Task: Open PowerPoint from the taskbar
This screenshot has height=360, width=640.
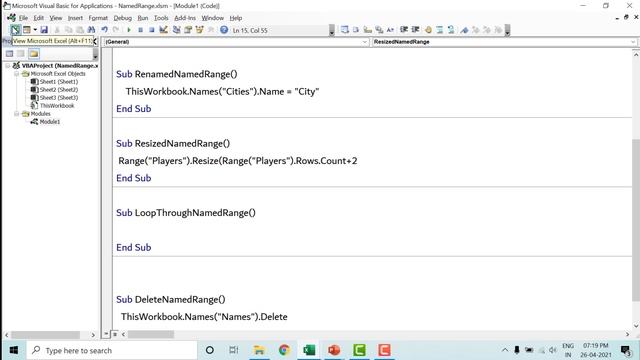Action: pyautogui.click(x=334, y=350)
